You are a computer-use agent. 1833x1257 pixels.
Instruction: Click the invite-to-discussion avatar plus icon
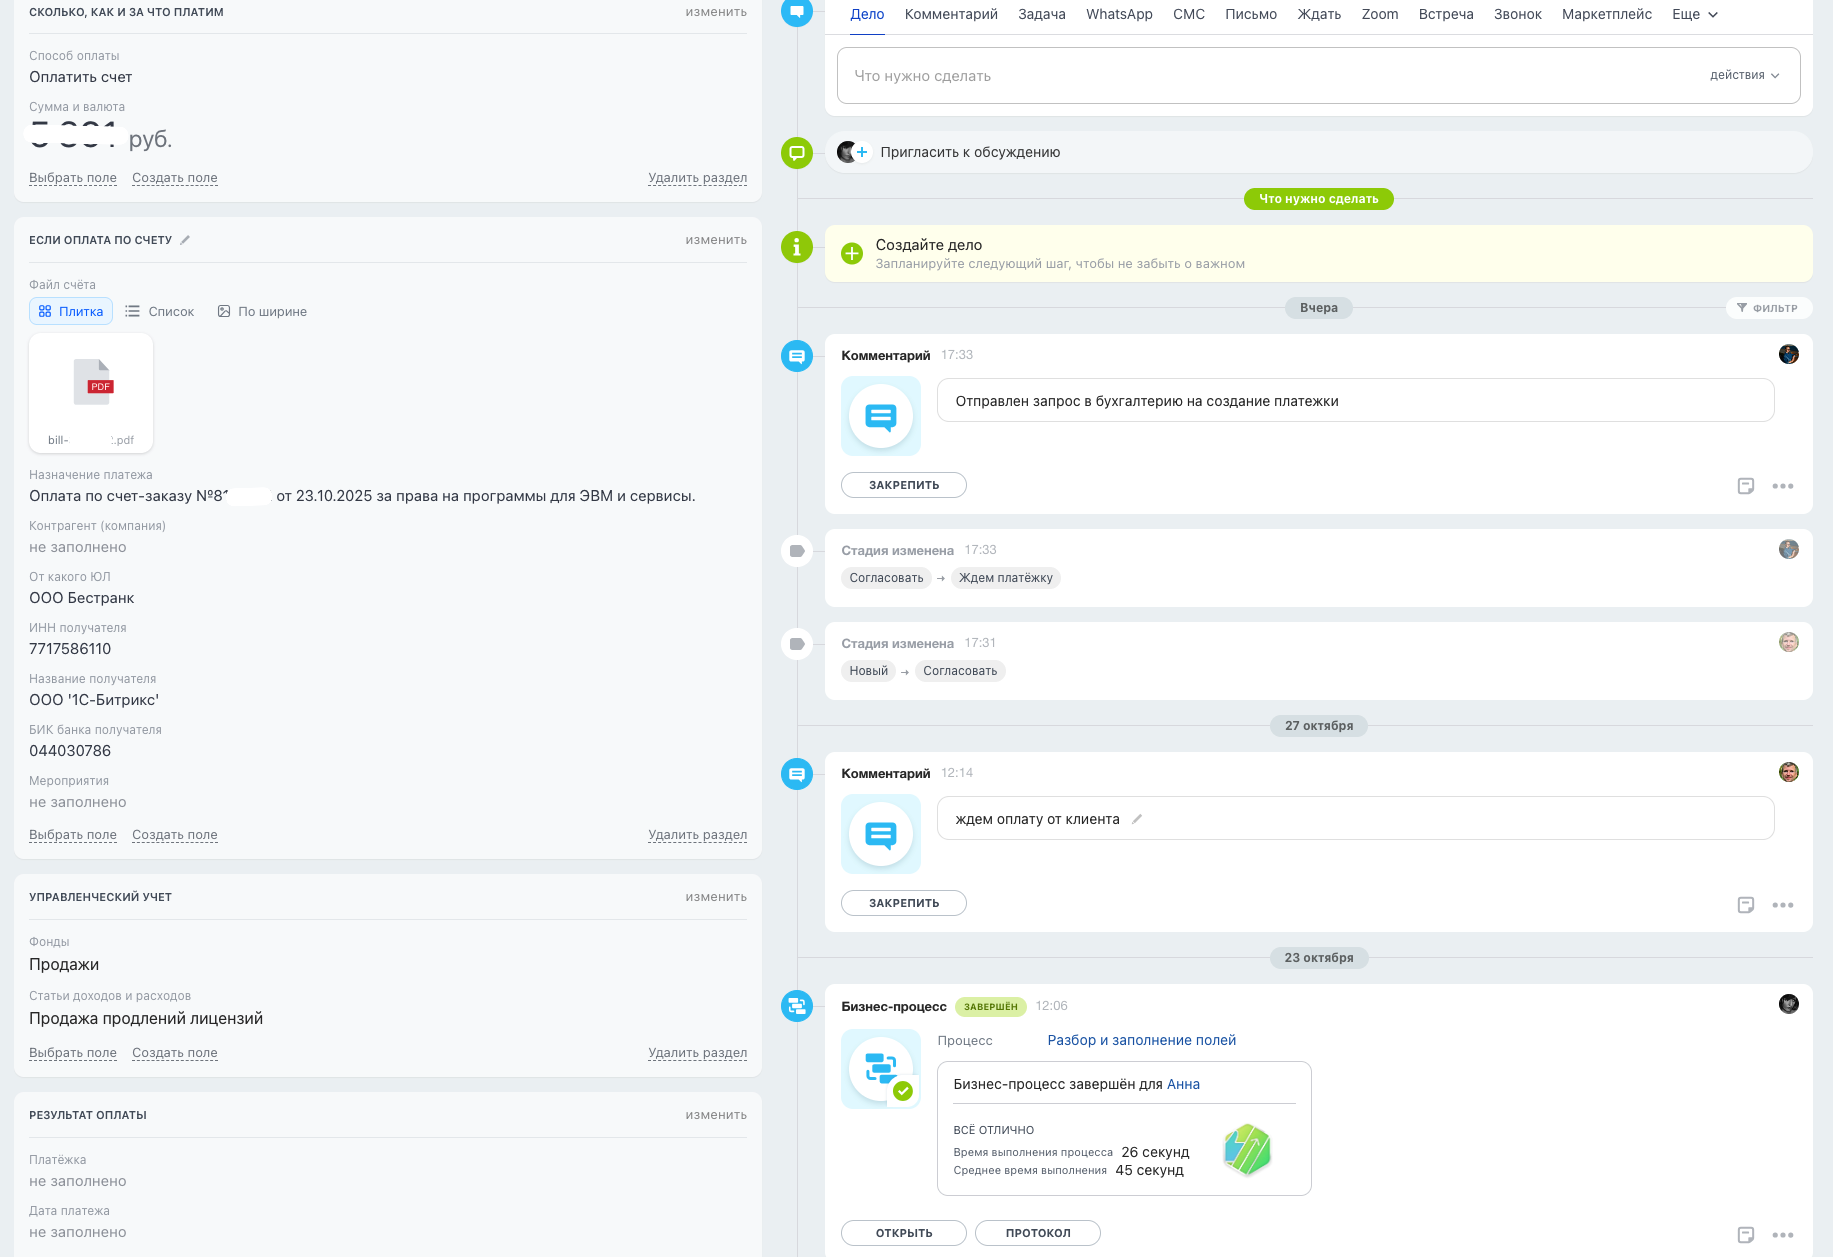coord(852,152)
